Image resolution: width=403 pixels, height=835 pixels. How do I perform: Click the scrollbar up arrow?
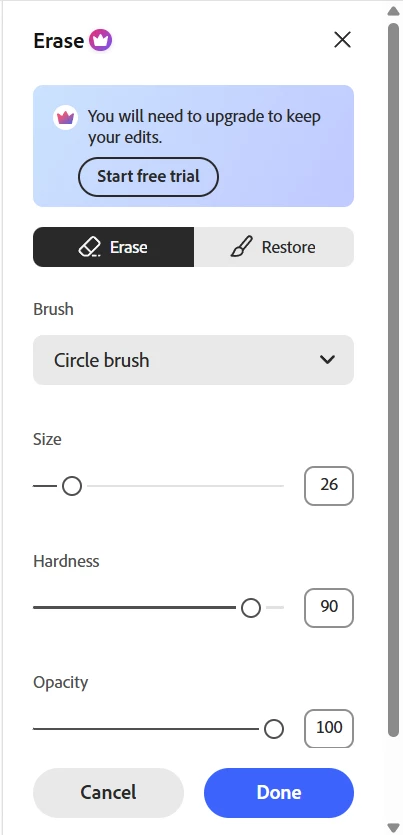coord(393,11)
